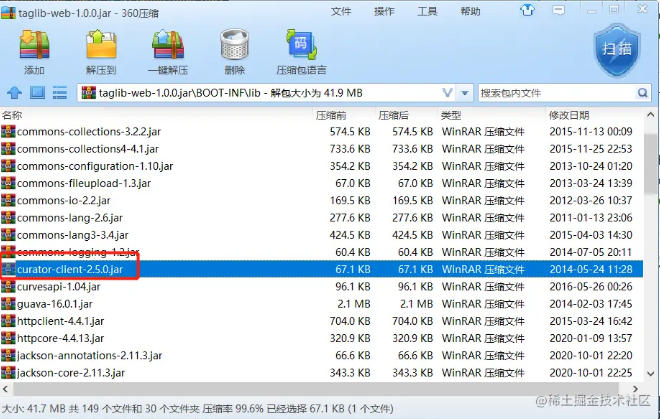Viewport: 660px width, 419px height.
Task: Open the address bar dropdown arrow
Action: 465,93
